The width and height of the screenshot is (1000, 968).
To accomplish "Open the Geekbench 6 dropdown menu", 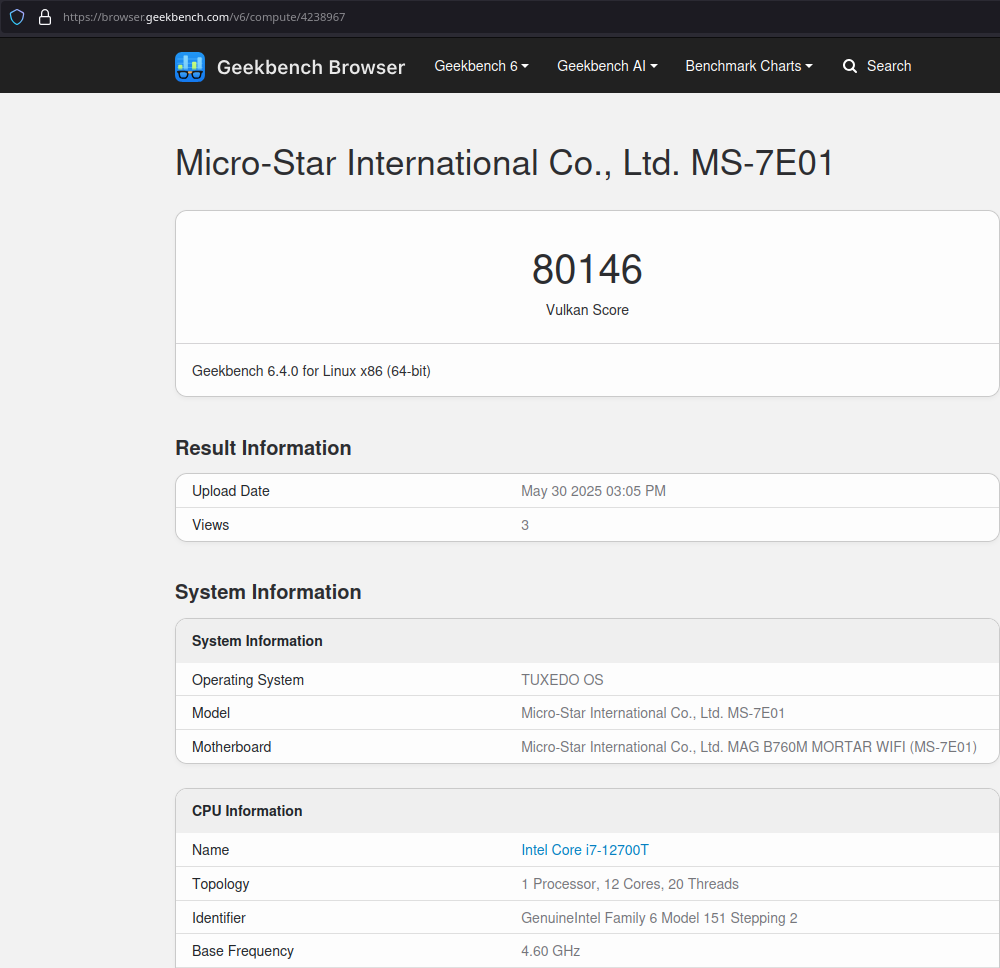I will coord(482,66).
